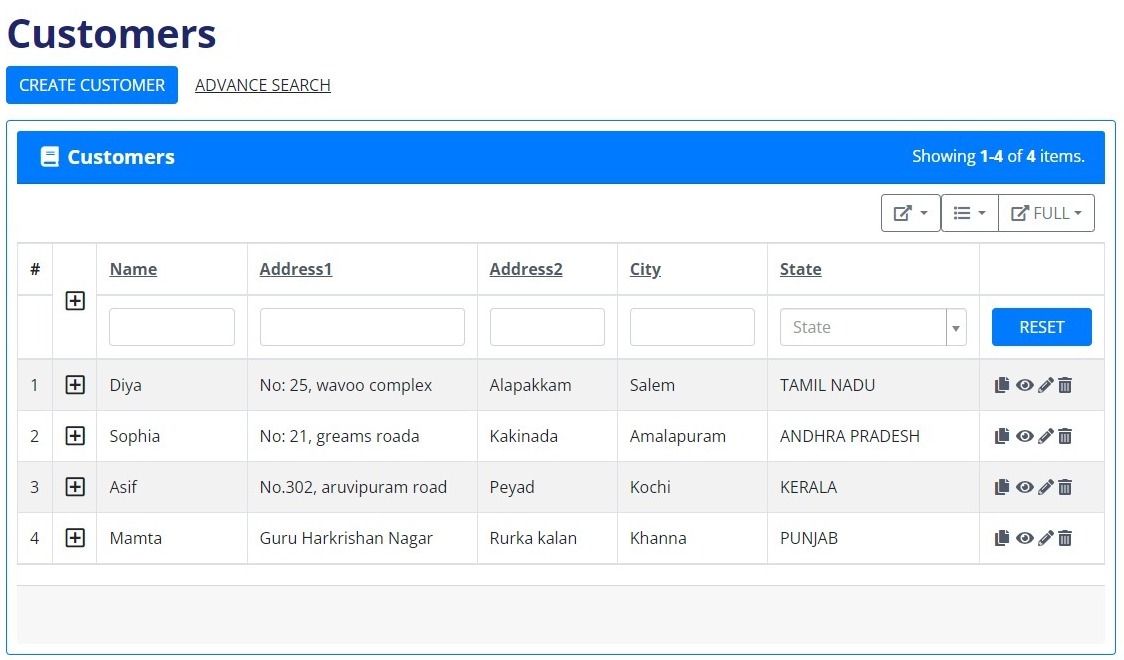1124x660 pixels.
Task: Open the ADVANCE SEARCH link
Action: coord(262,85)
